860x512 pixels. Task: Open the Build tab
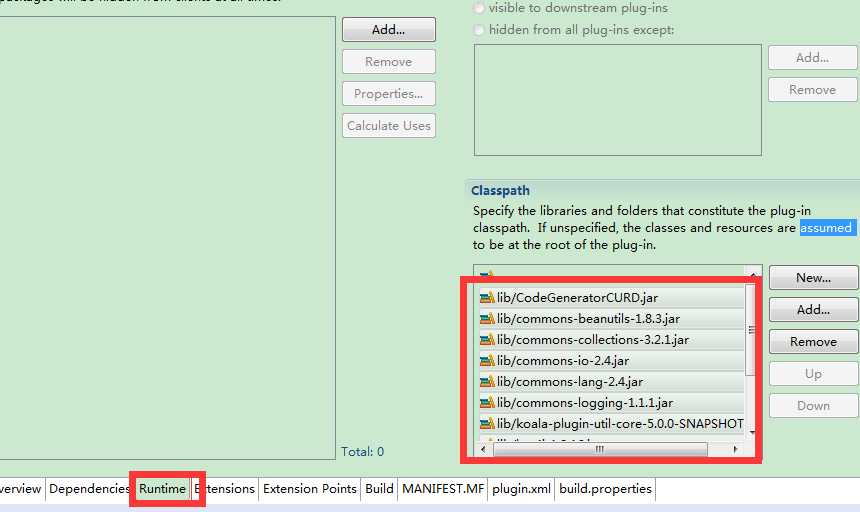click(x=380, y=488)
